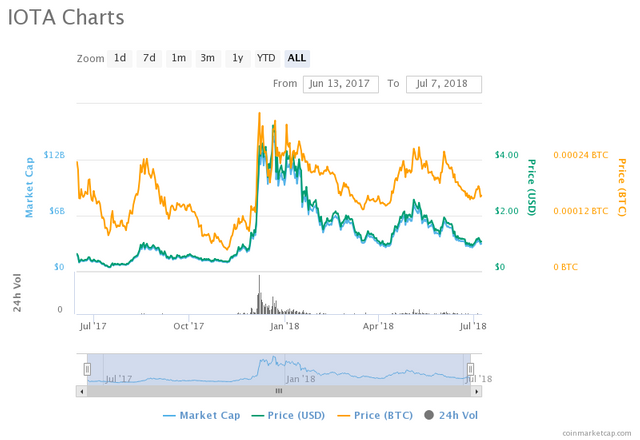Click the navigator scrollbar thumb grip
The height and width of the screenshot is (440, 640).
[279, 391]
